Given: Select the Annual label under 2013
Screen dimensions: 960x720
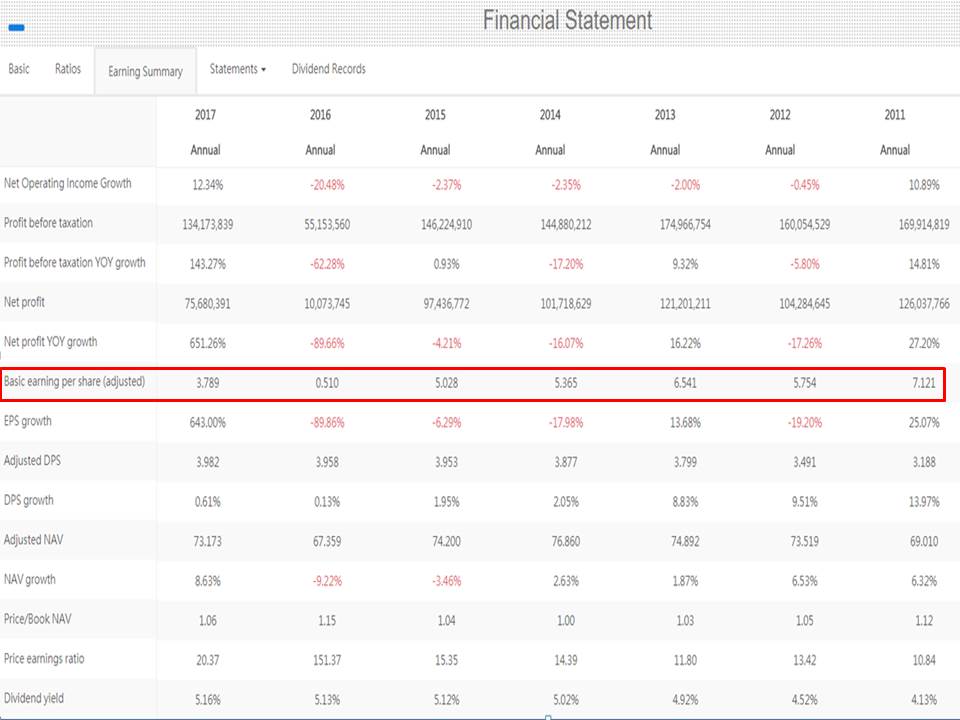Looking at the screenshot, I should pos(666,149).
